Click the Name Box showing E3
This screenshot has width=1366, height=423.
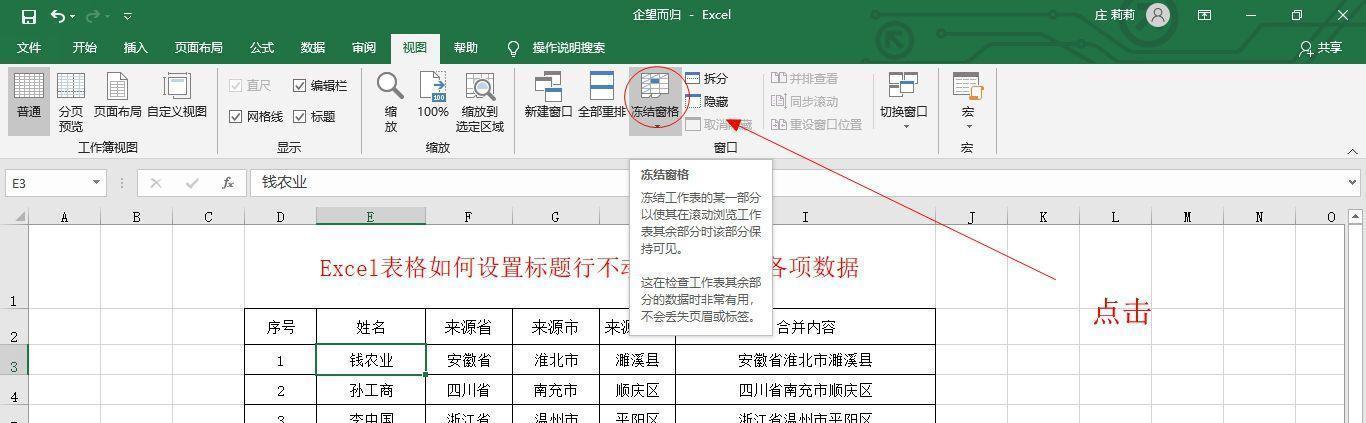click(x=47, y=183)
